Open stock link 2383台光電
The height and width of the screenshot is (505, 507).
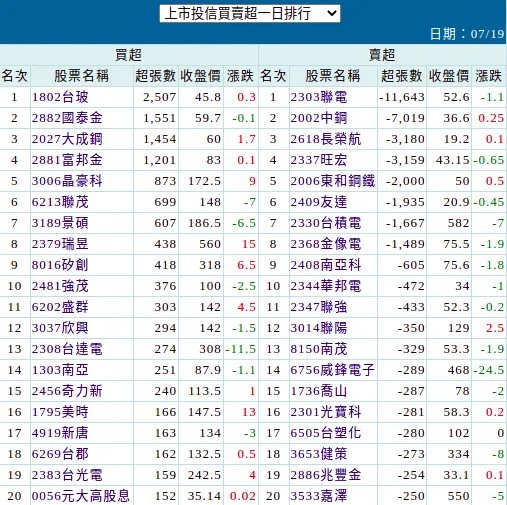(x=67, y=475)
